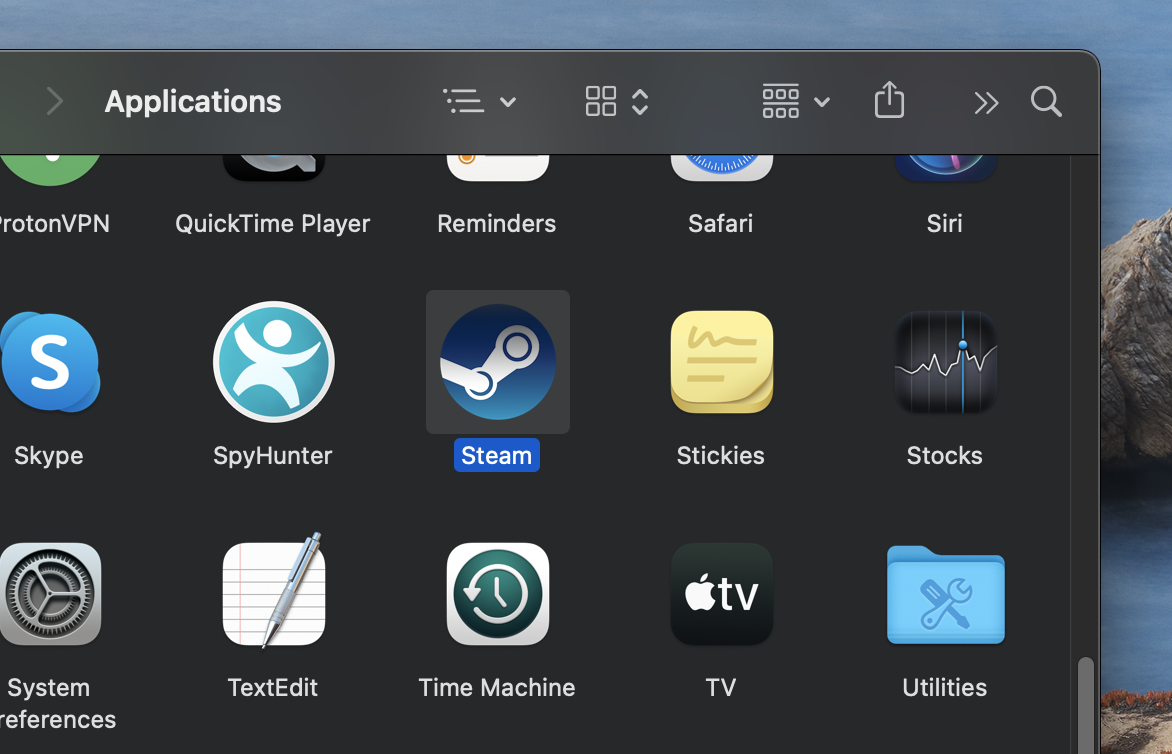Click the Stocks label
The width and height of the screenshot is (1172, 754).
945,455
